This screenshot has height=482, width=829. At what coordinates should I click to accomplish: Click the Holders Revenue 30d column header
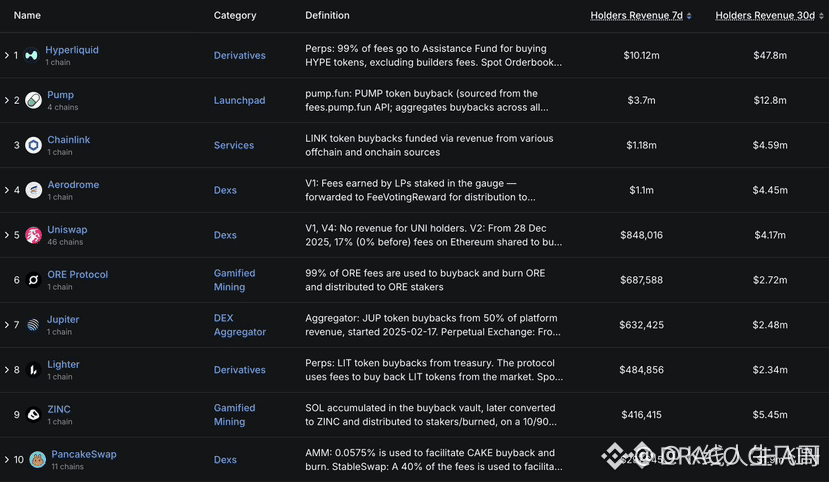(x=765, y=15)
